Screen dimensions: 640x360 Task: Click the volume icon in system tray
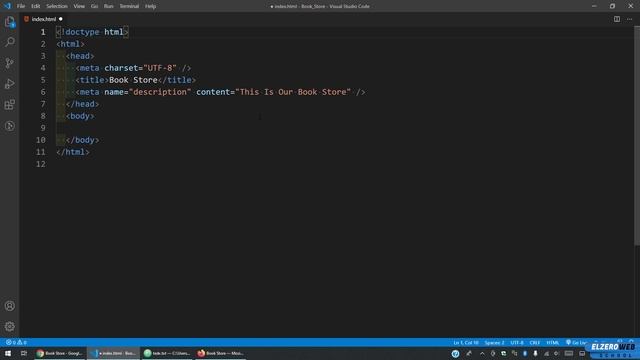coord(557,353)
